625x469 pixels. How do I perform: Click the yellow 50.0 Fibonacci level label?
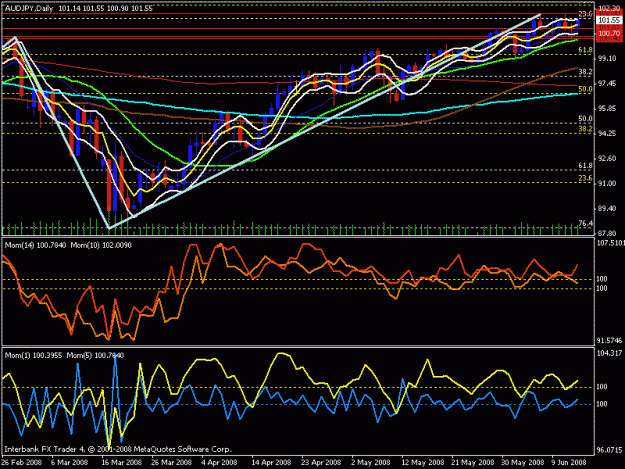coord(586,89)
